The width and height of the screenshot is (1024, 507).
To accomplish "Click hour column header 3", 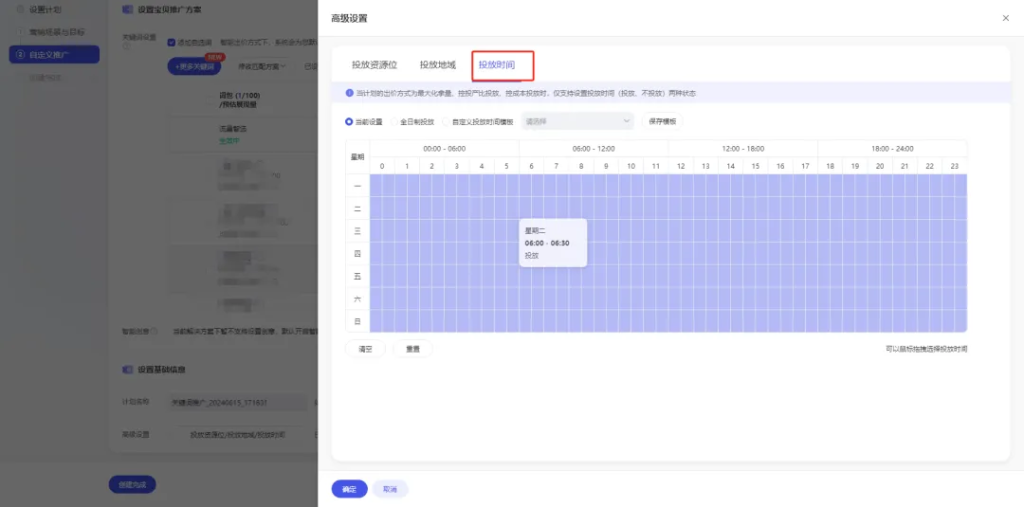I will coord(456,166).
